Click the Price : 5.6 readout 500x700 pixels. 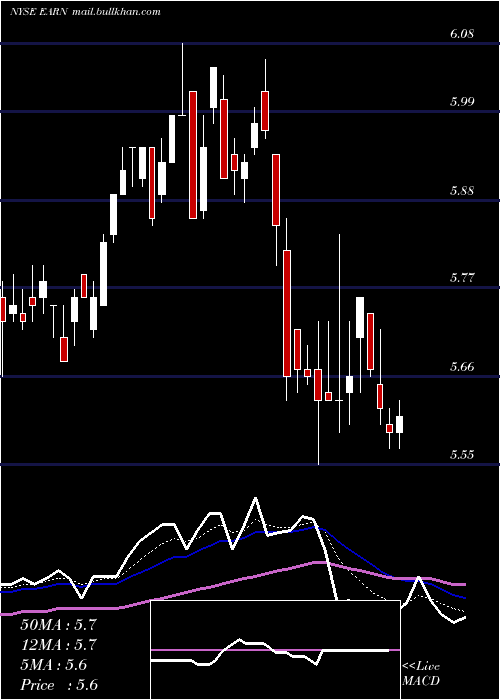[59, 685]
